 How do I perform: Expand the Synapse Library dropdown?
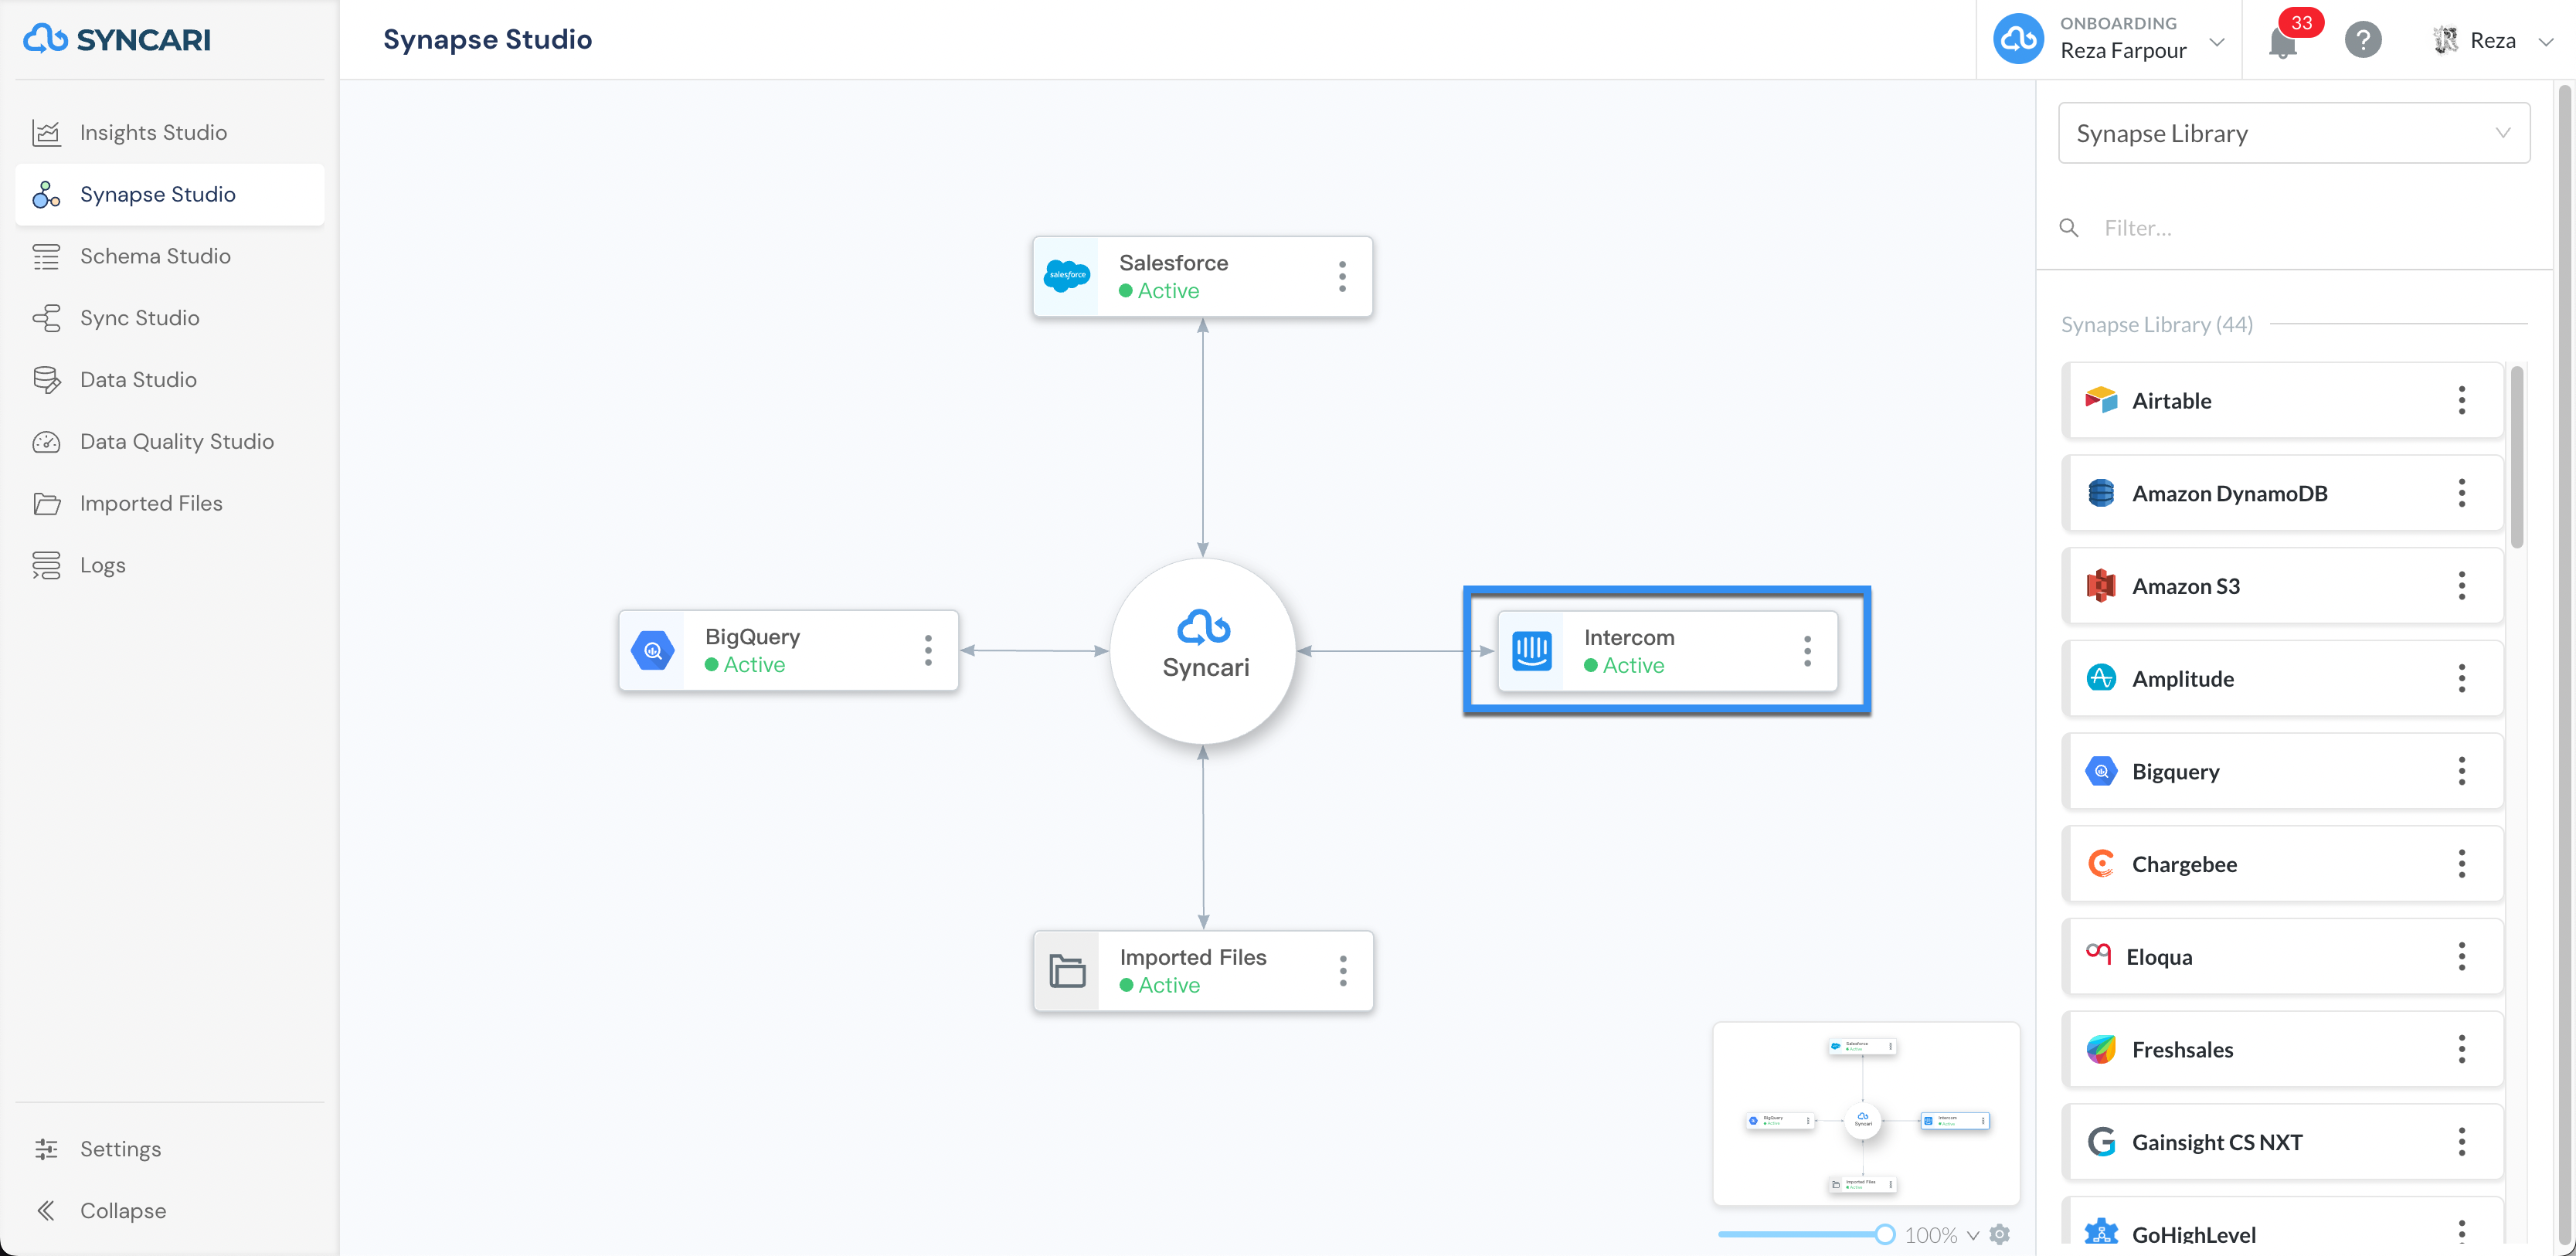click(x=2294, y=133)
